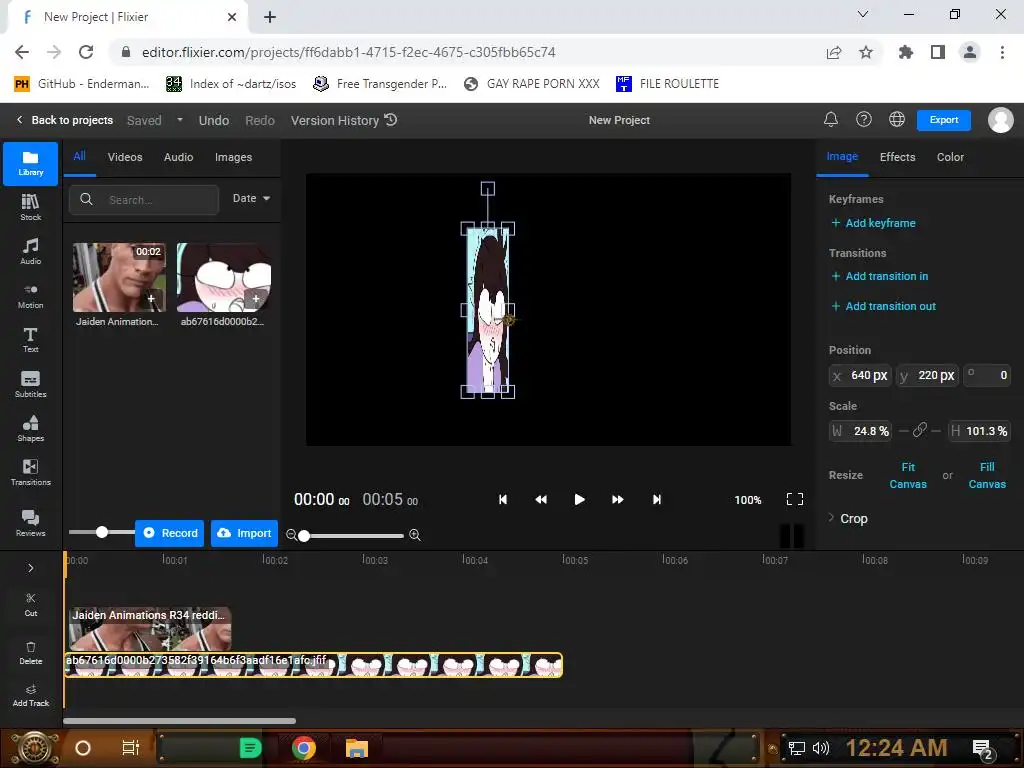Open the Stock media panel
Image resolution: width=1024 pixels, height=768 pixels.
coord(31,208)
